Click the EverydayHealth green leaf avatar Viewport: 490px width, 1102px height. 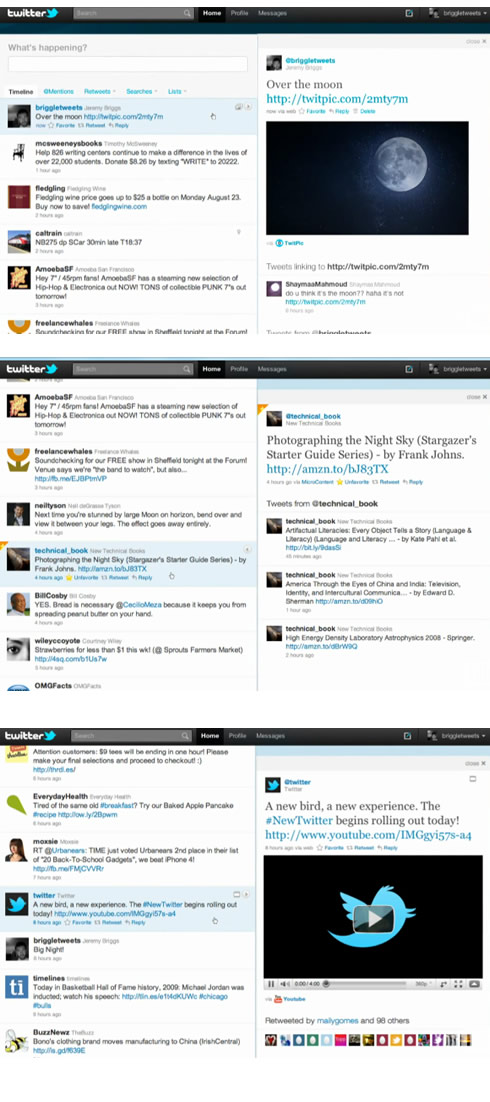tap(17, 803)
